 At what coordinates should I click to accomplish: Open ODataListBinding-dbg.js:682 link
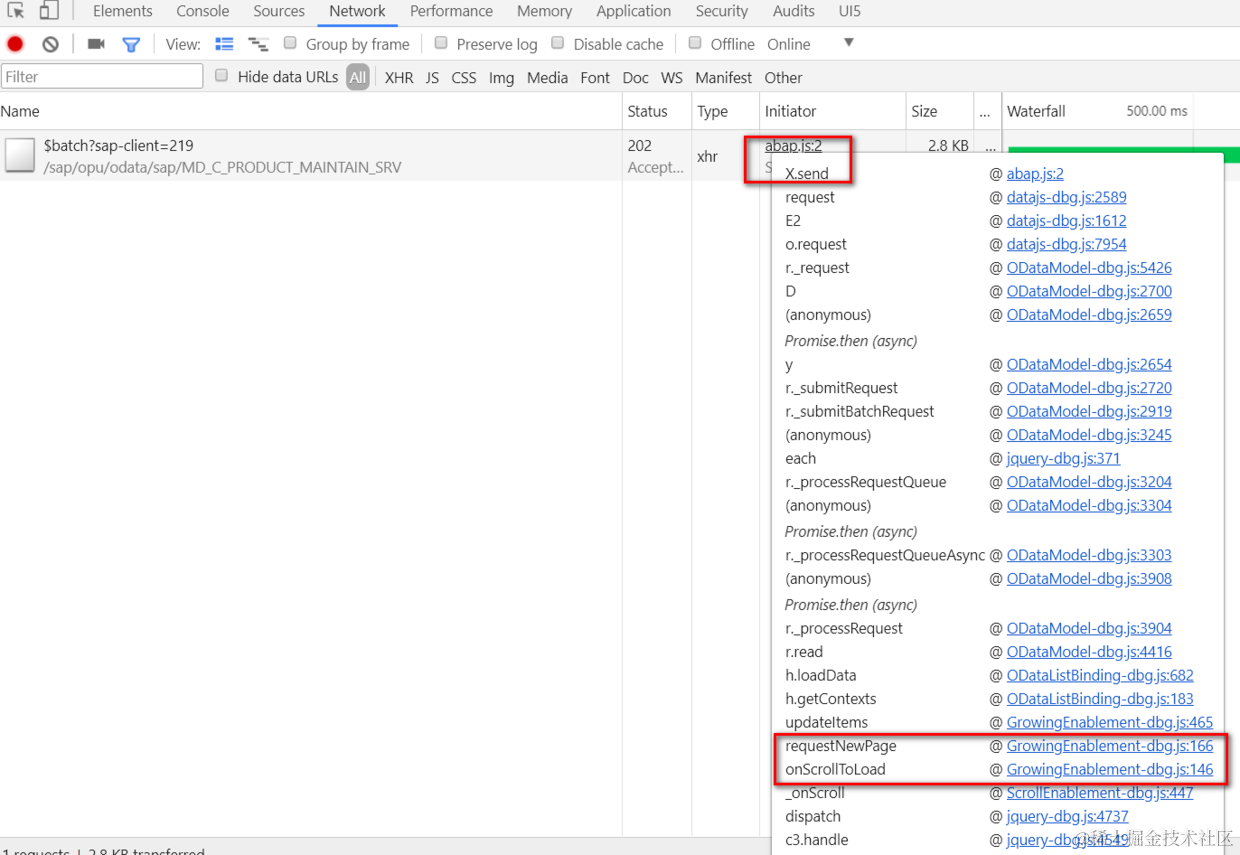coord(1100,675)
